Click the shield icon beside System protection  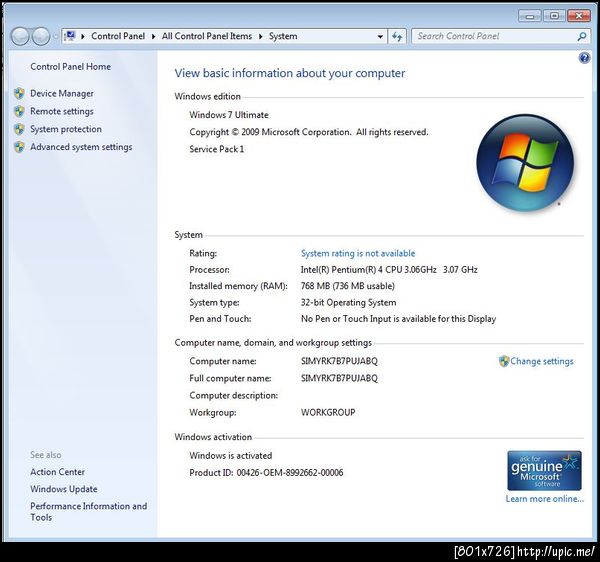click(x=19, y=129)
